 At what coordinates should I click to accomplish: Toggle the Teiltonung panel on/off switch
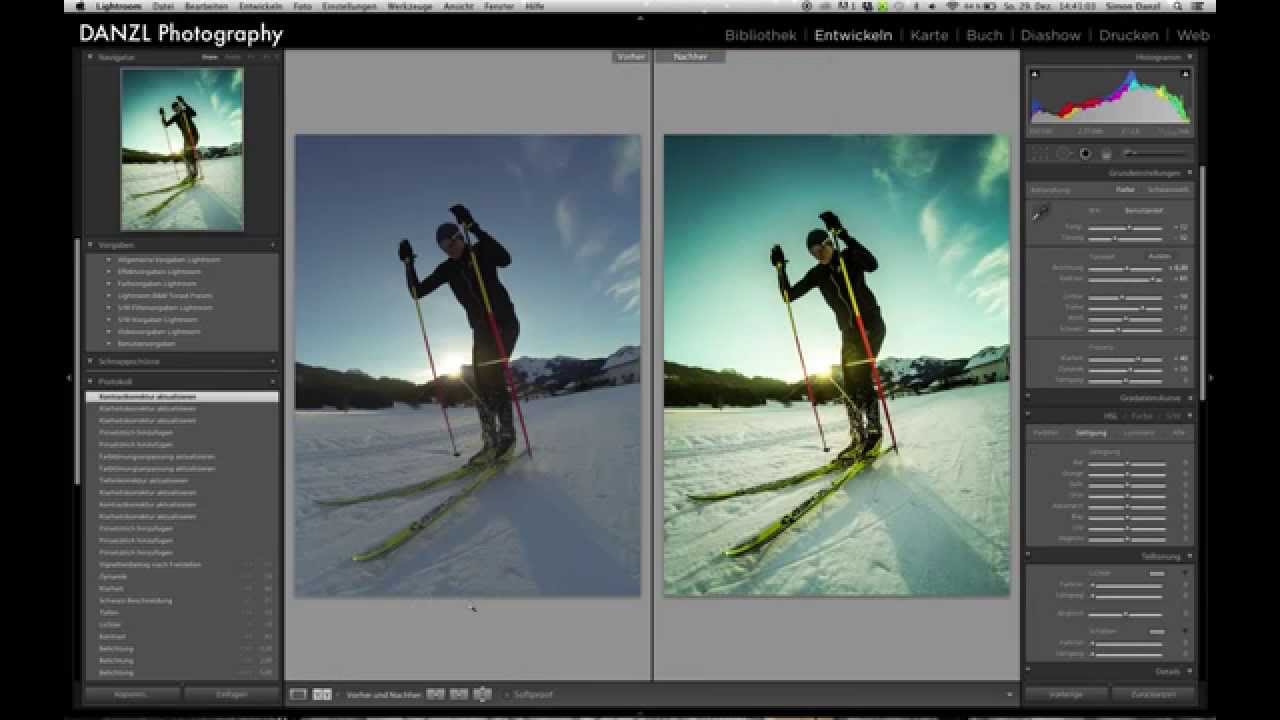click(x=1028, y=556)
